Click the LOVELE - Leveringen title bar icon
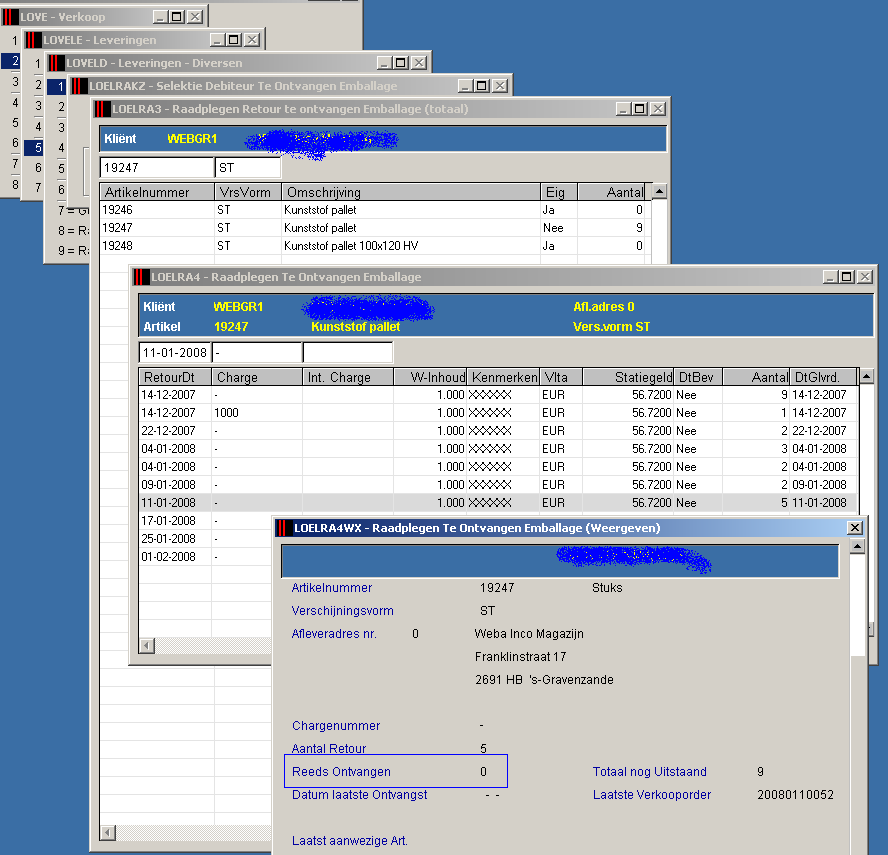Screen dimensions: 888x855 33,40
